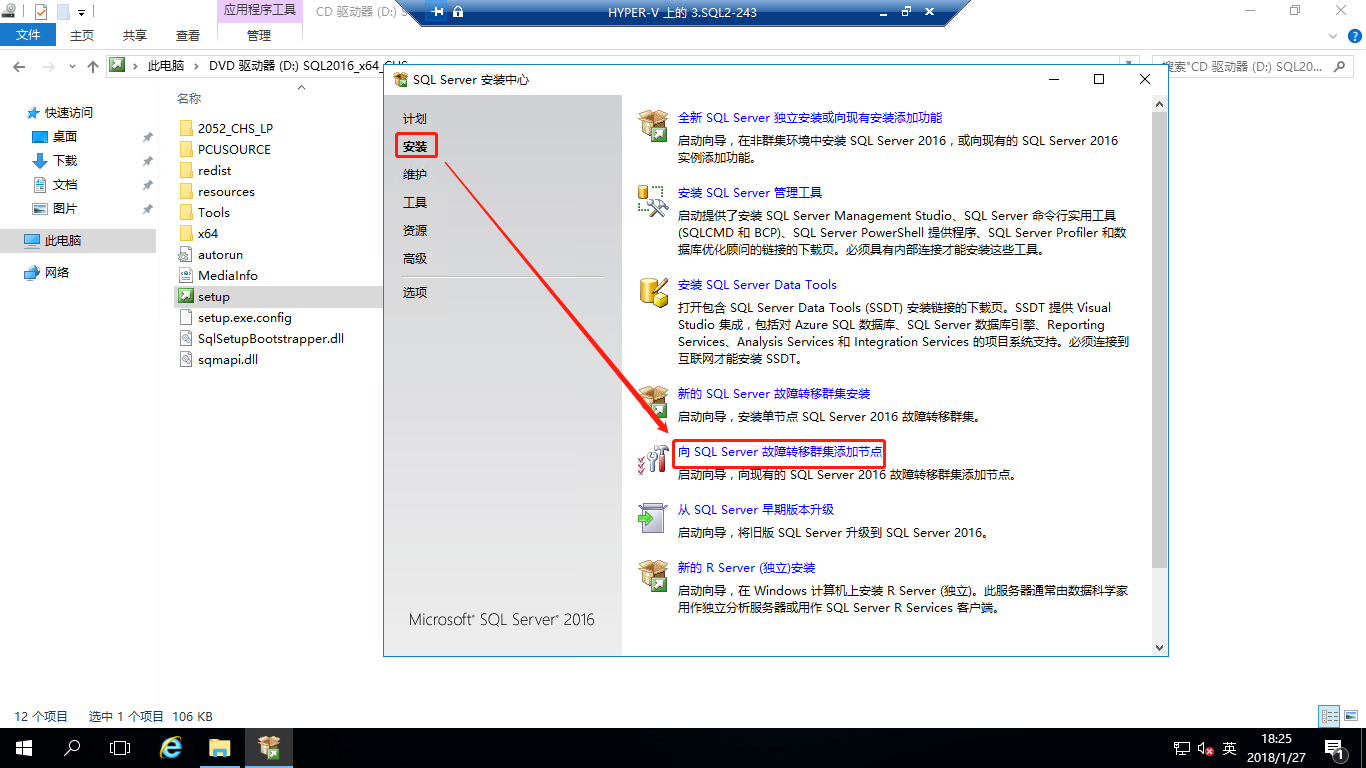The height and width of the screenshot is (768, 1366).
Task: Open the 管理 ribbon tab in File Explorer
Action: pos(259,35)
